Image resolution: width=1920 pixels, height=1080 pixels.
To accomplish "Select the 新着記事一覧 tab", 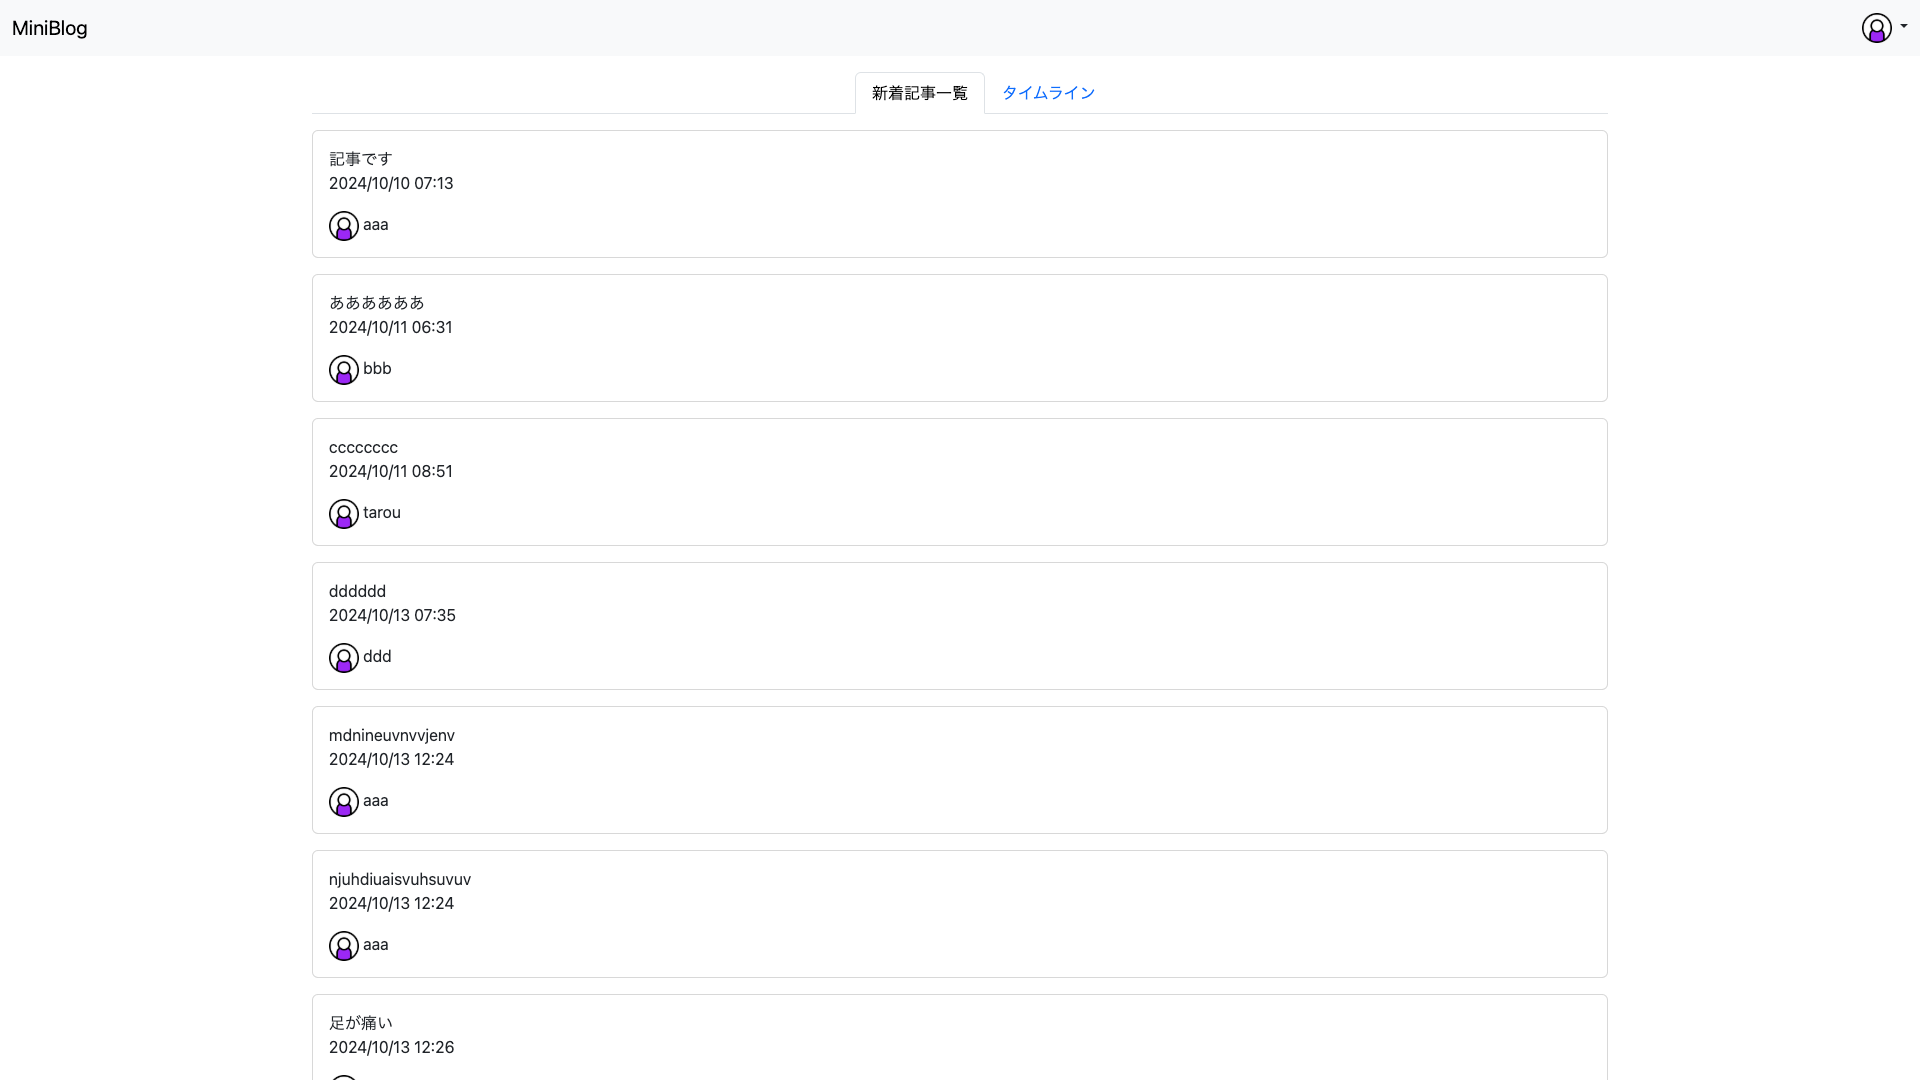I will (x=919, y=93).
